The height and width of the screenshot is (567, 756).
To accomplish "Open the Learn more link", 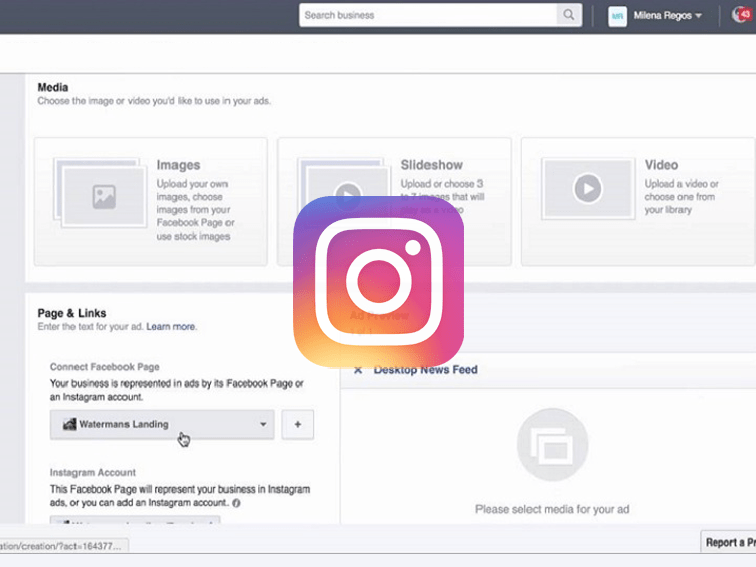I will 171,326.
